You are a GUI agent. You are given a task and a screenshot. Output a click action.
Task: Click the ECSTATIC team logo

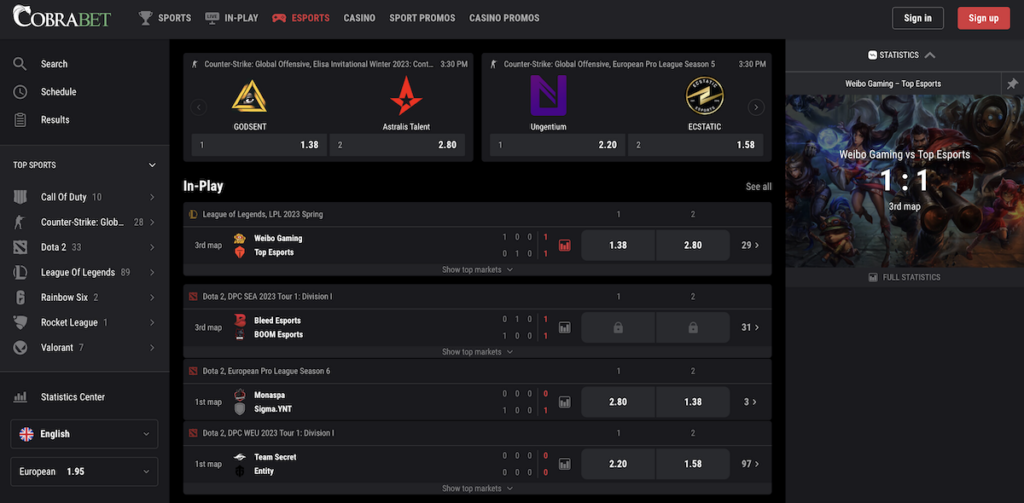point(705,96)
